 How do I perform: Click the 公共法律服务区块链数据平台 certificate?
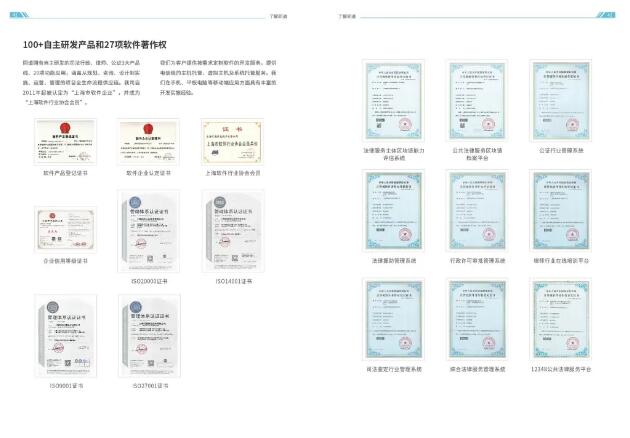tap(478, 103)
